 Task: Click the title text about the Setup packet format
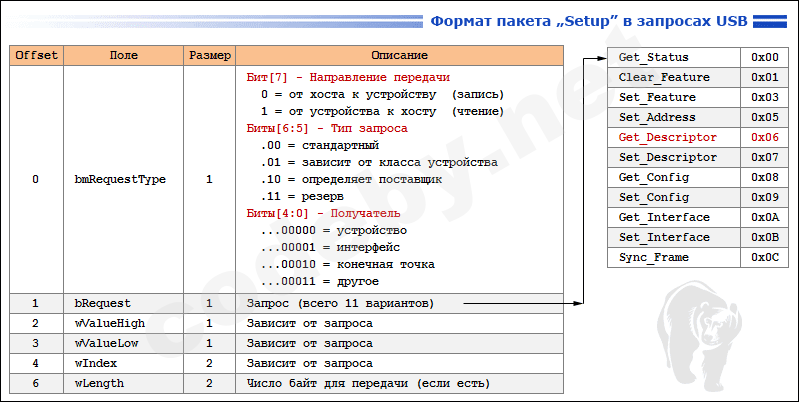(587, 21)
